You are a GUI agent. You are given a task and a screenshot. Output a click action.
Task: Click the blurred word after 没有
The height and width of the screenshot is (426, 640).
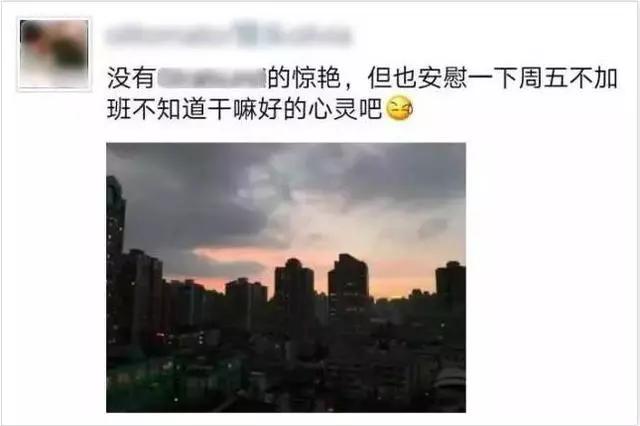tap(211, 78)
